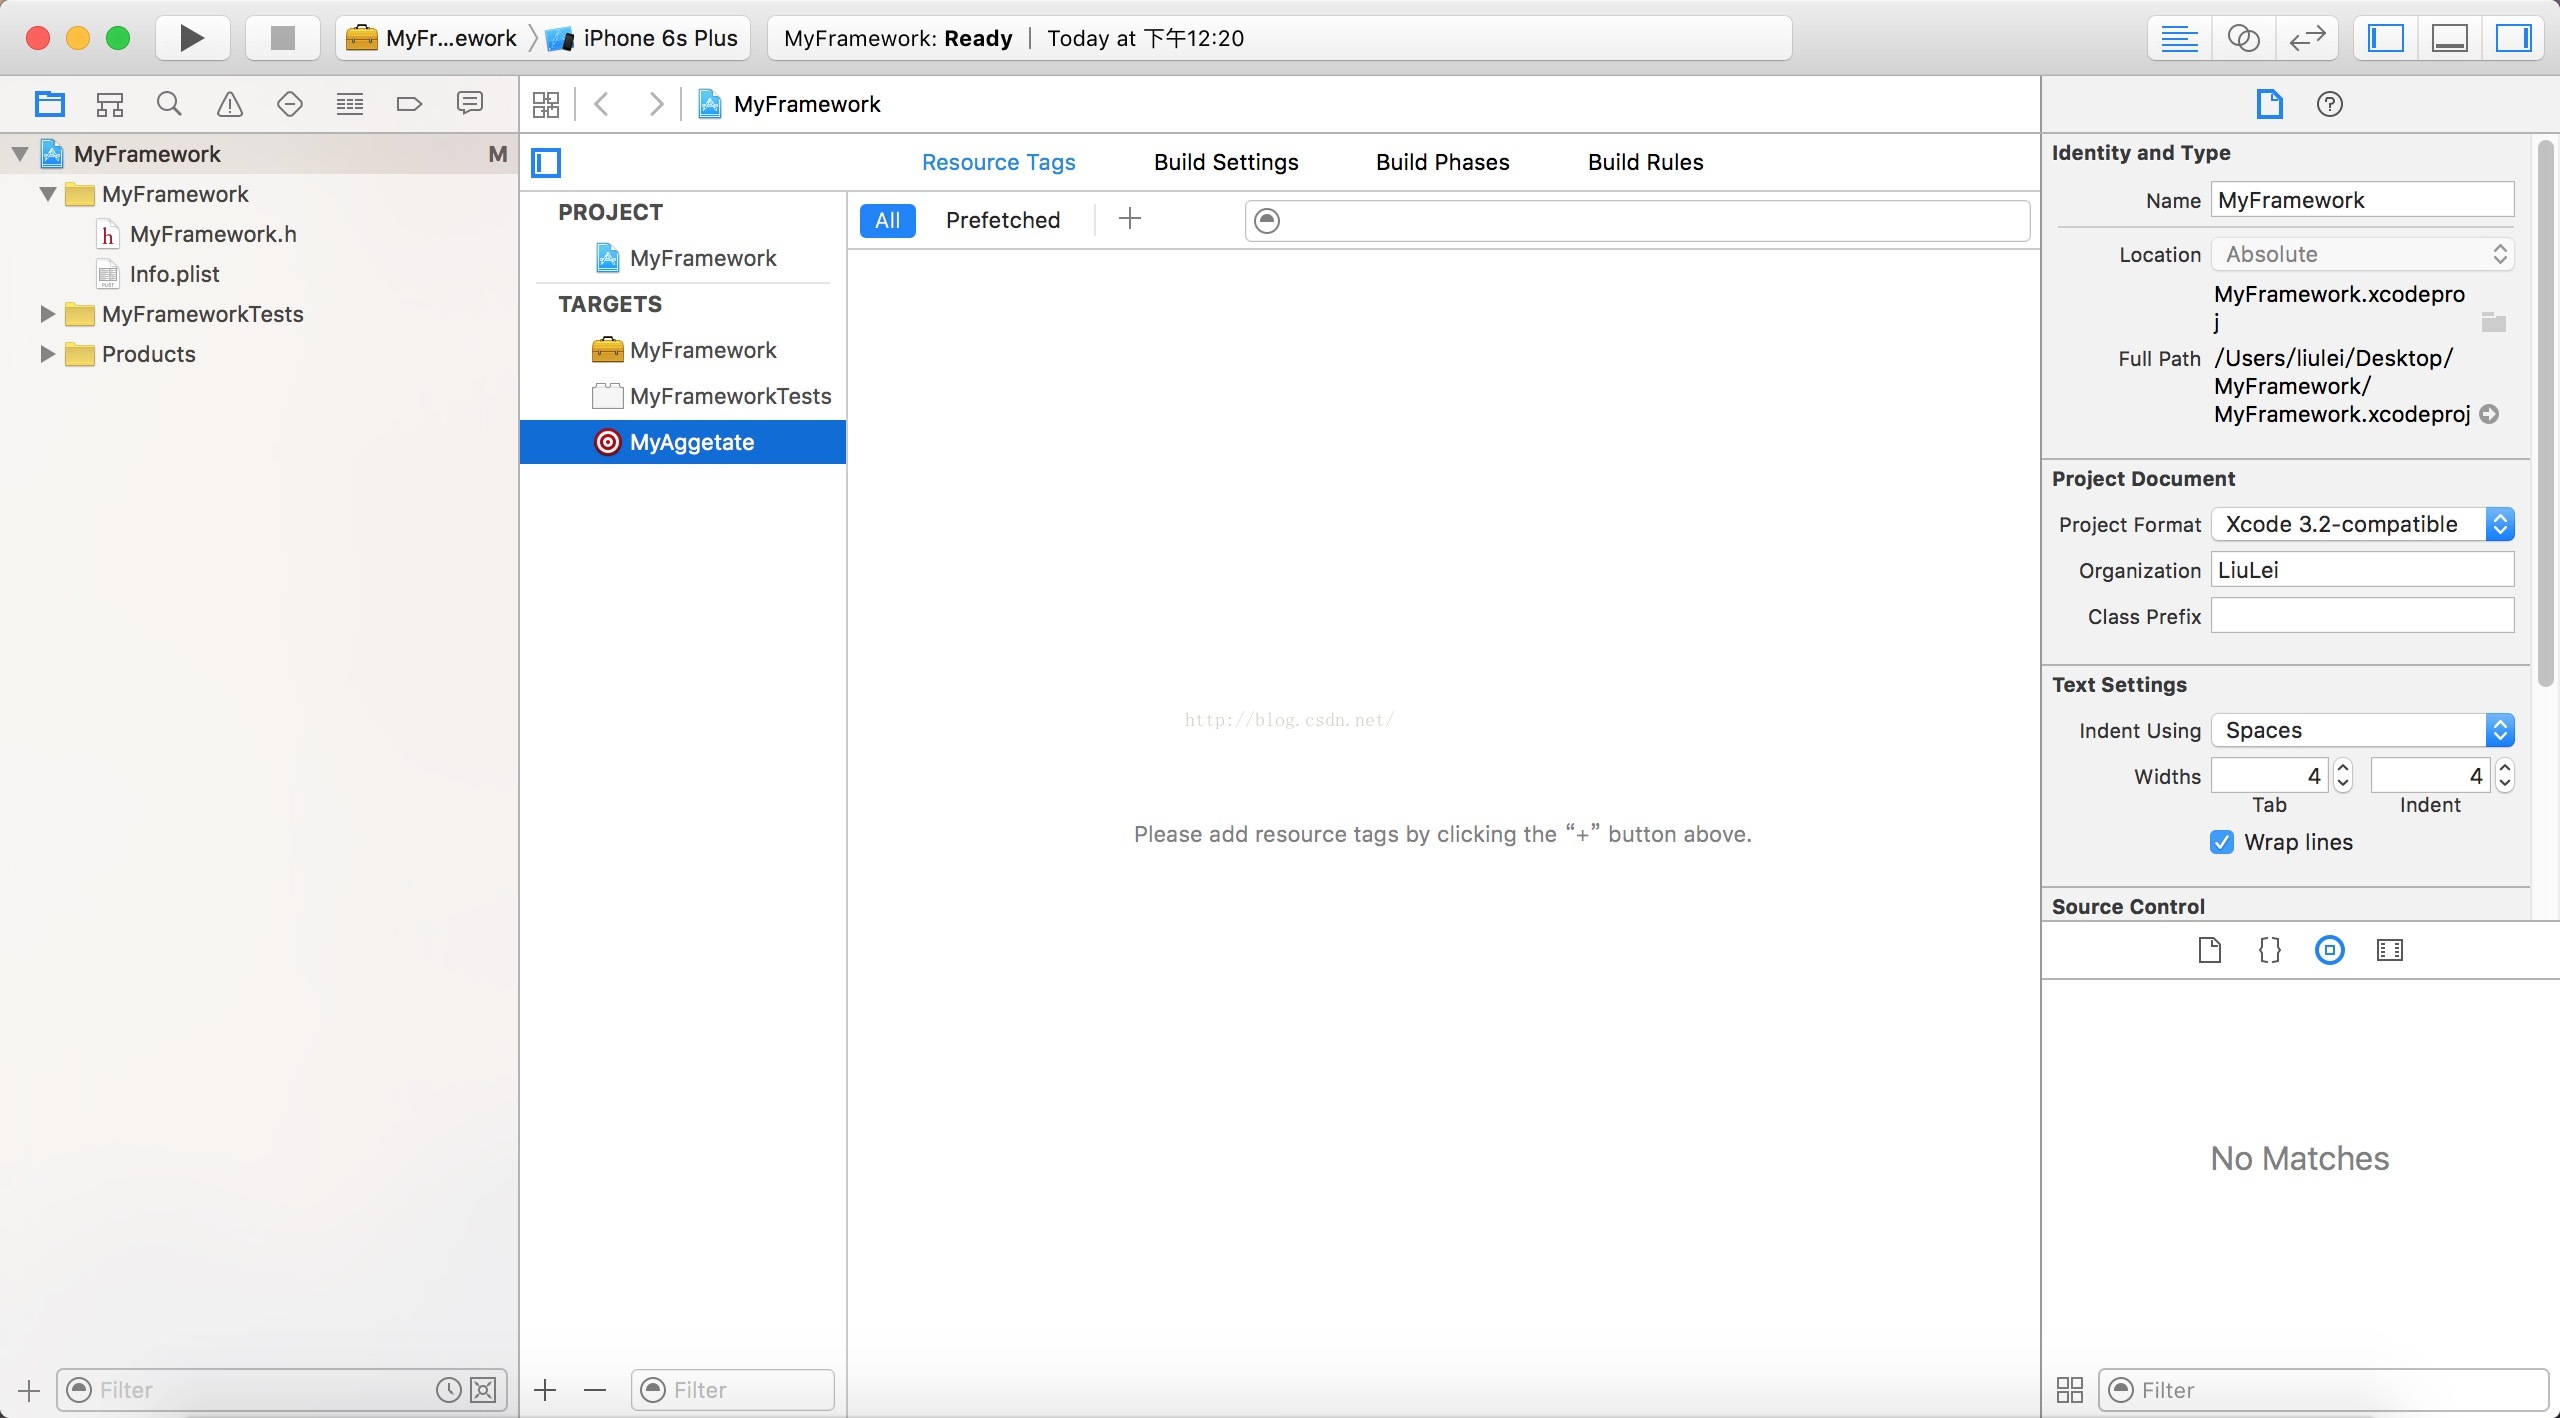Choose project location with folder icon

2494,322
